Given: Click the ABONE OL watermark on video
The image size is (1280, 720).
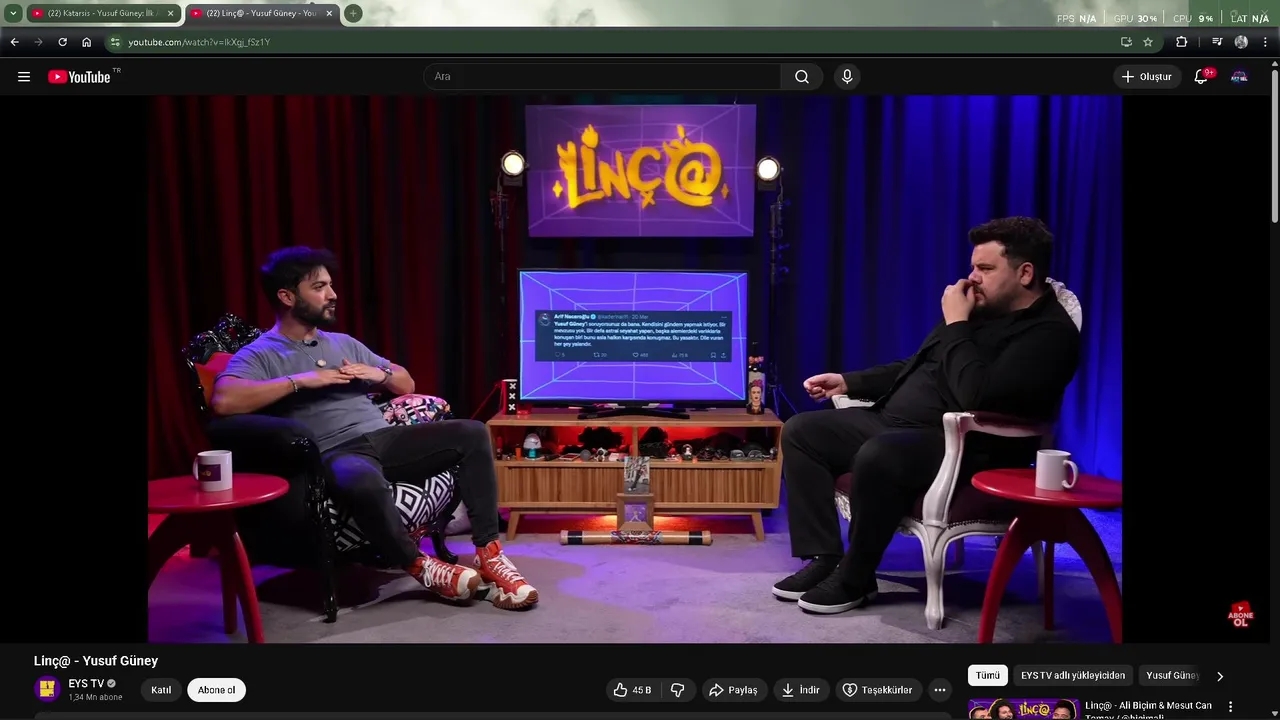Looking at the screenshot, I should click(x=1241, y=615).
